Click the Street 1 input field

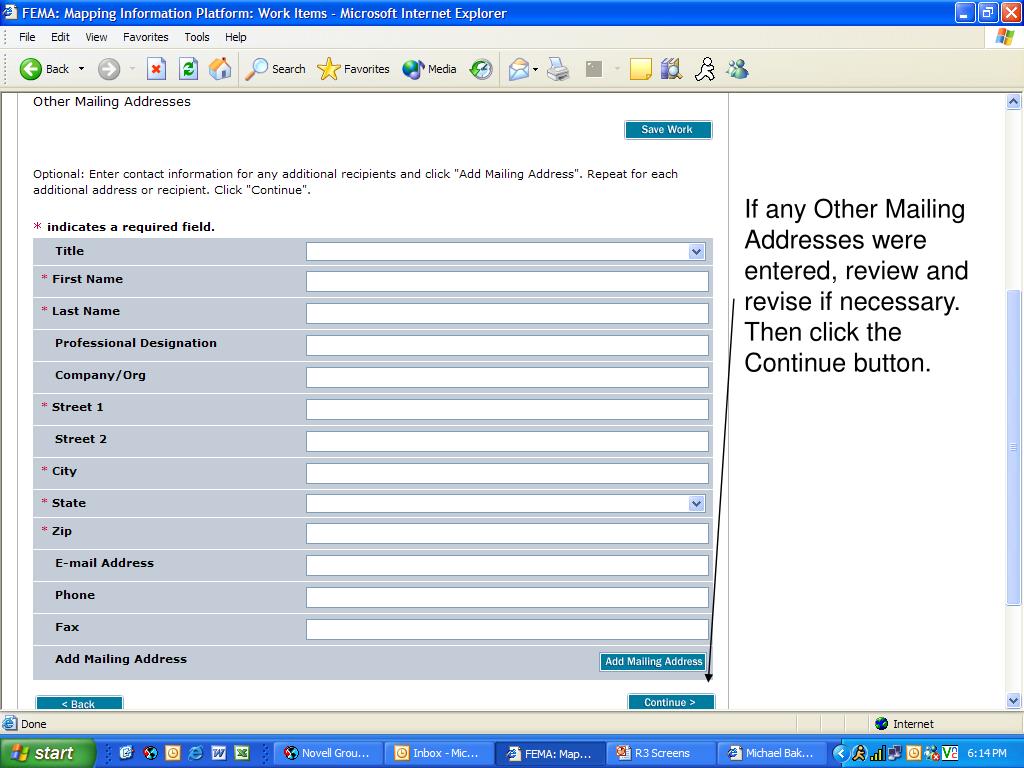tap(507, 409)
